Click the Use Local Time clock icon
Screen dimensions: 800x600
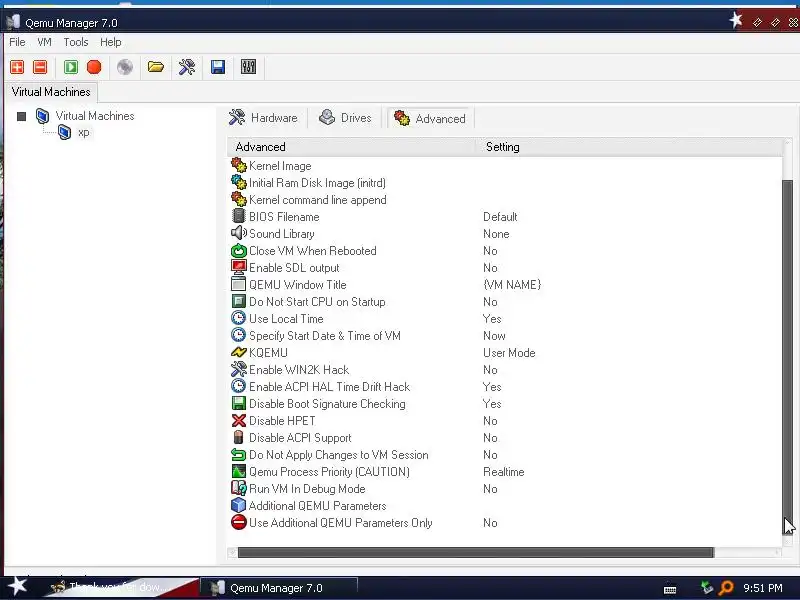point(238,318)
